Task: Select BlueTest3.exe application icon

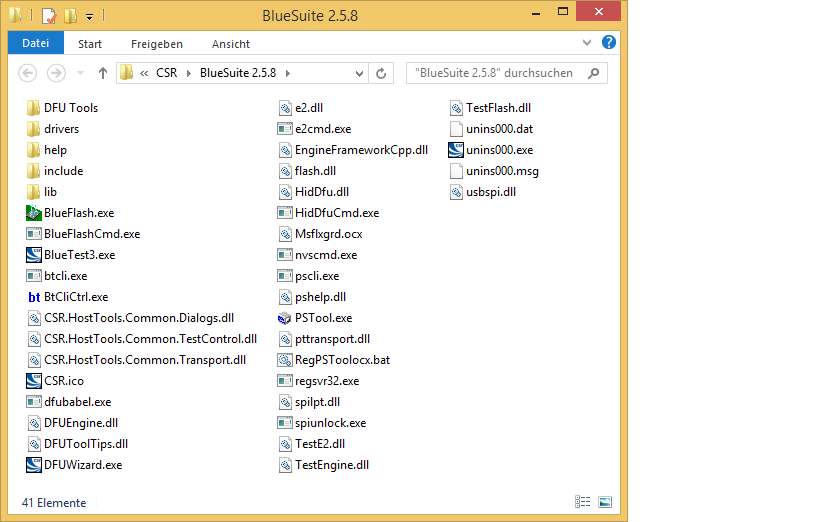Action: 34,255
